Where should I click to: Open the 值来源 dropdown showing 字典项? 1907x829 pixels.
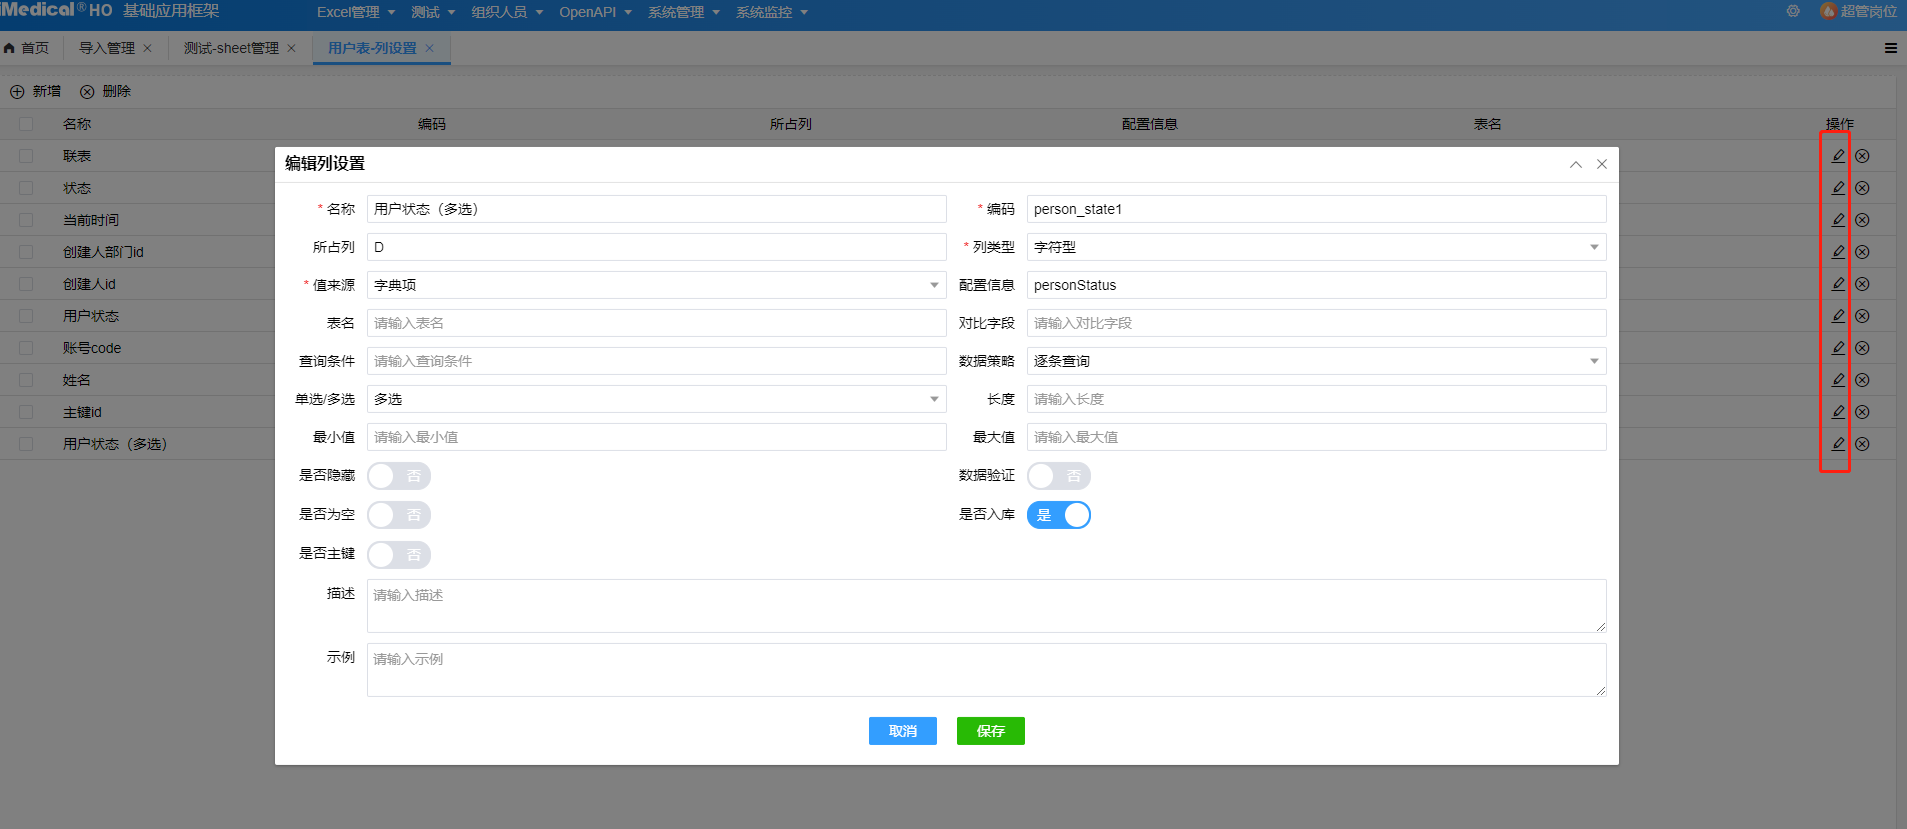click(657, 285)
